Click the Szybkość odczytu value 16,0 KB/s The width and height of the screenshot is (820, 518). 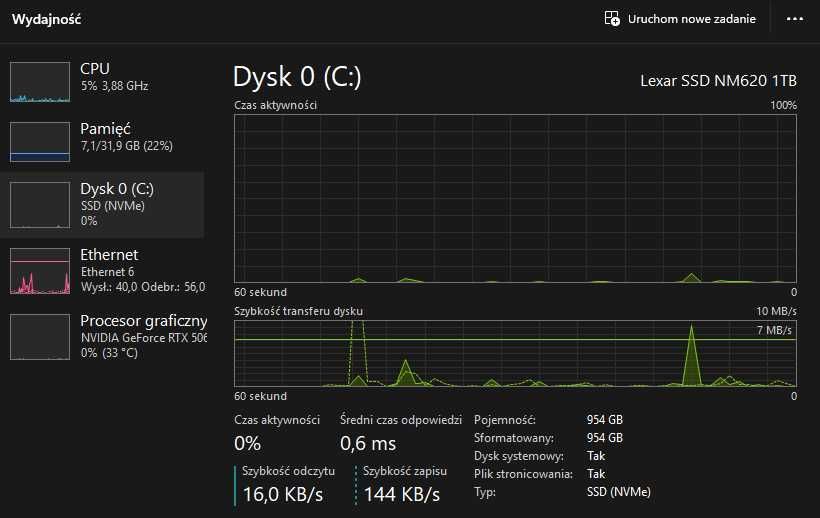click(x=283, y=494)
